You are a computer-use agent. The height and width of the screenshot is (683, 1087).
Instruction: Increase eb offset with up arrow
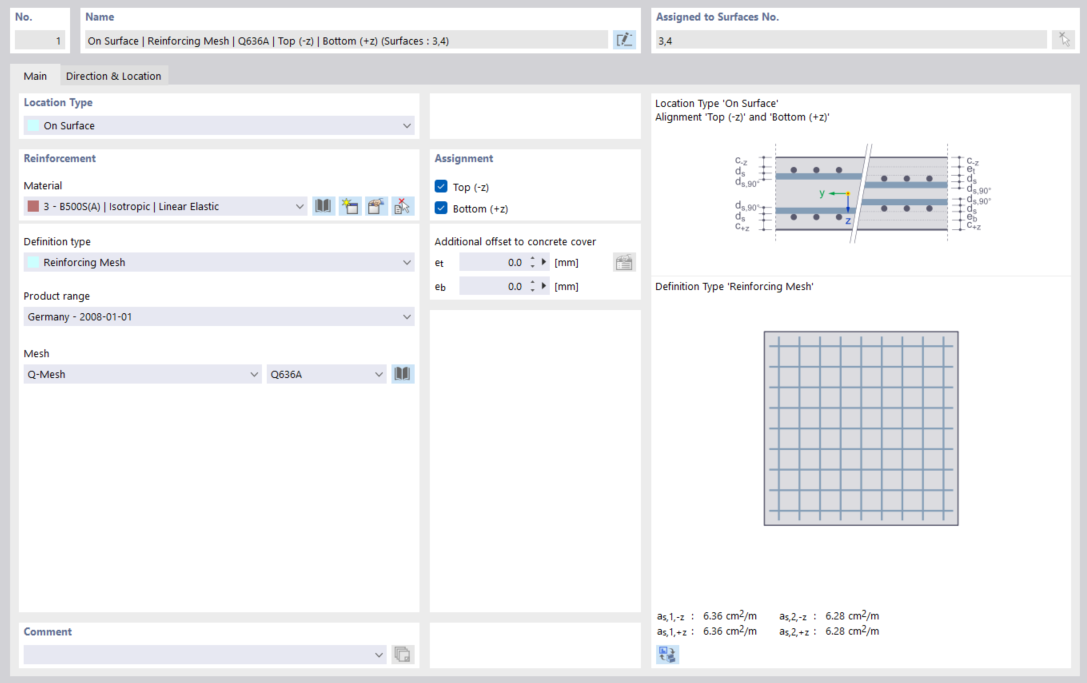pyautogui.click(x=532, y=282)
